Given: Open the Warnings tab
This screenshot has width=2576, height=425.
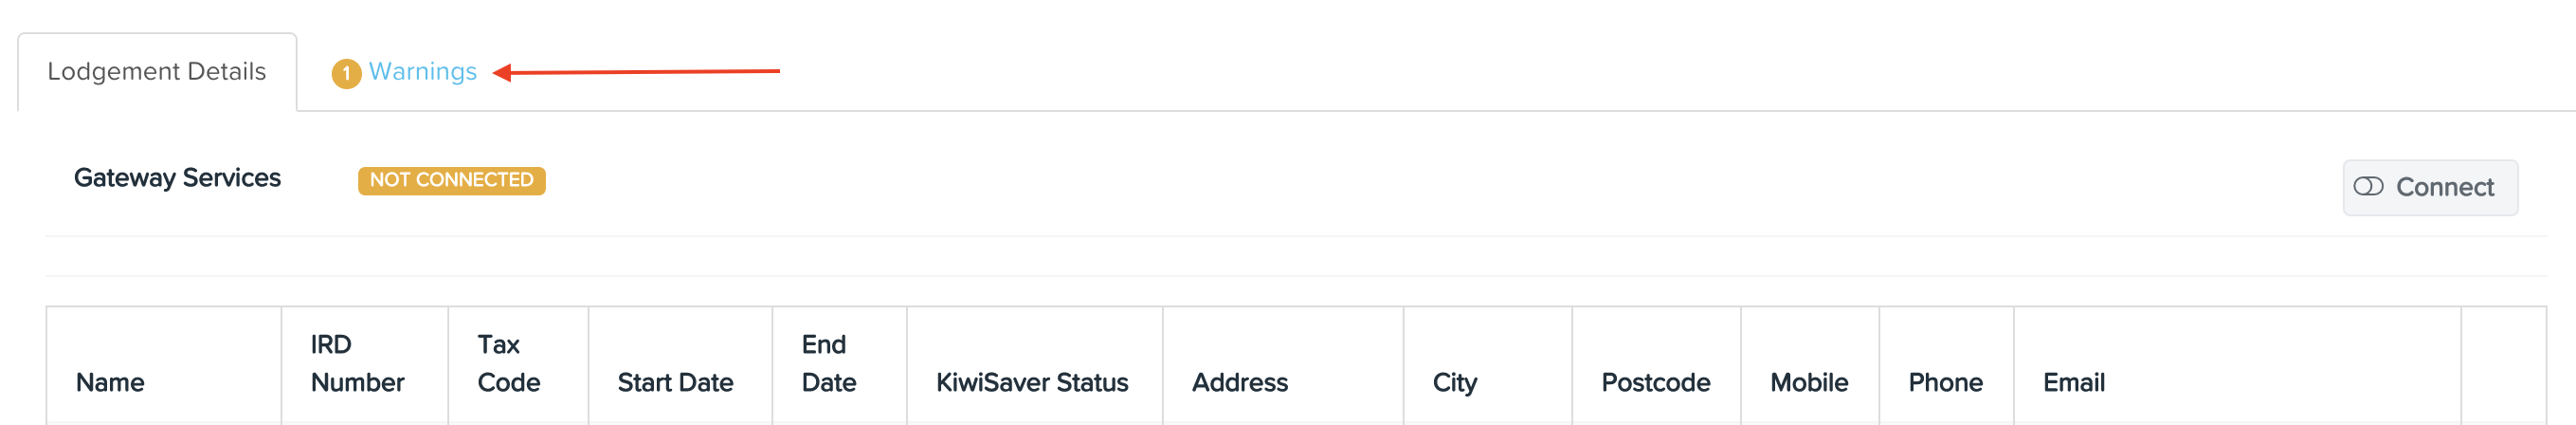Looking at the screenshot, I should [405, 72].
